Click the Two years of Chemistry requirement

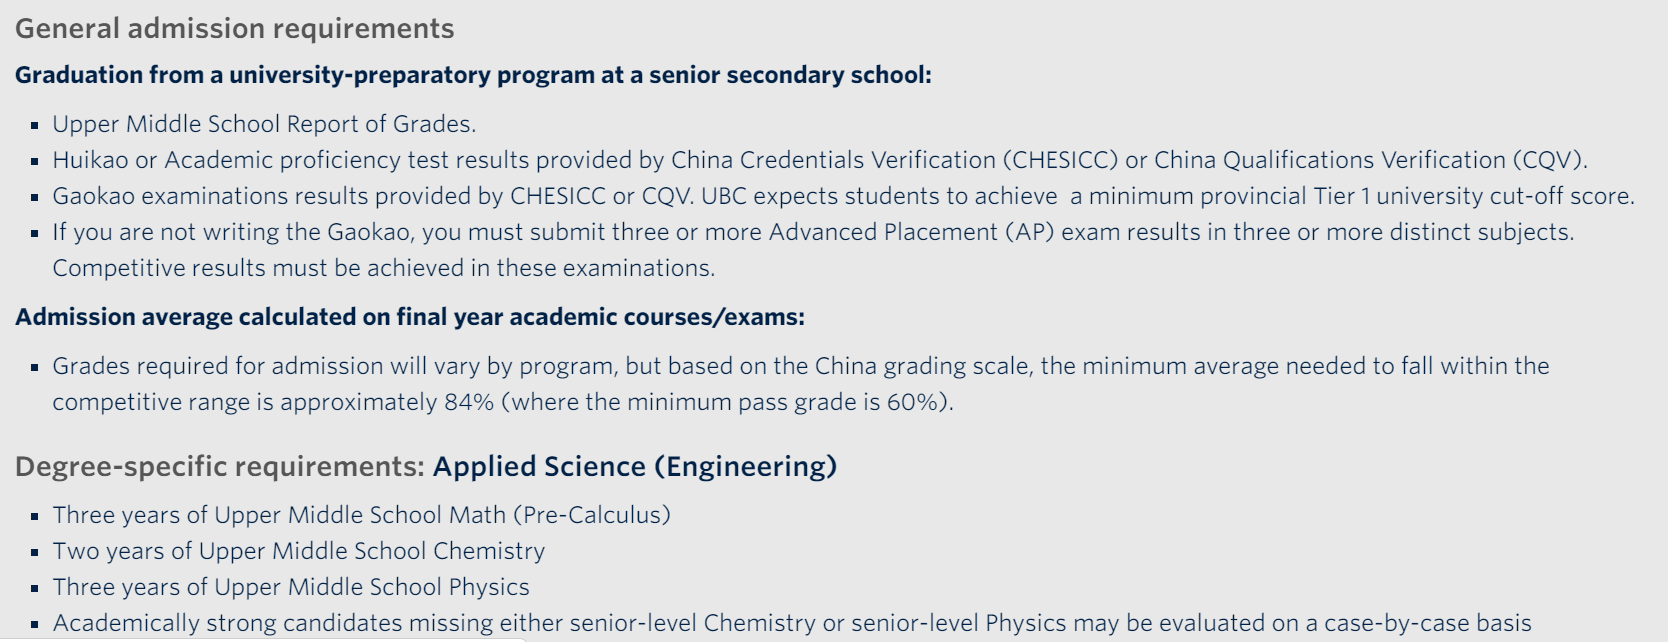point(298,551)
